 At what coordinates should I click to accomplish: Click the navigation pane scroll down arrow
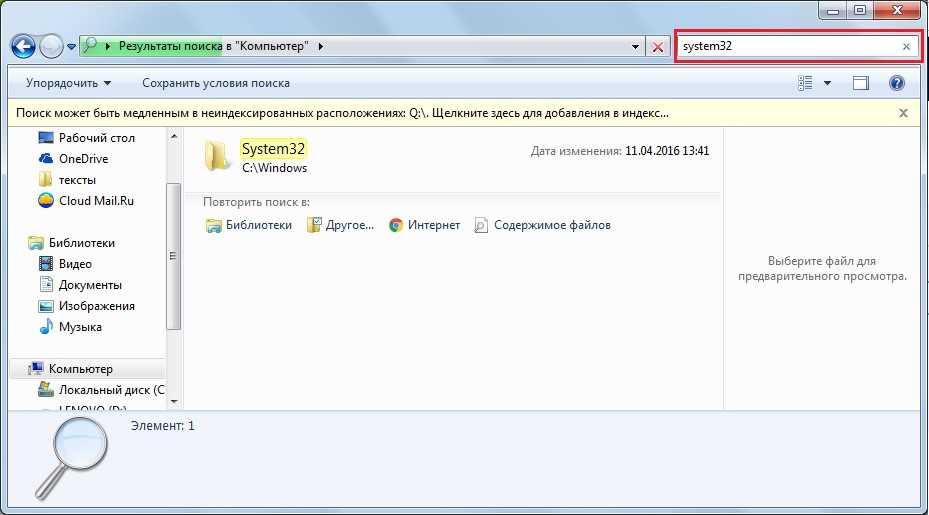pos(174,400)
